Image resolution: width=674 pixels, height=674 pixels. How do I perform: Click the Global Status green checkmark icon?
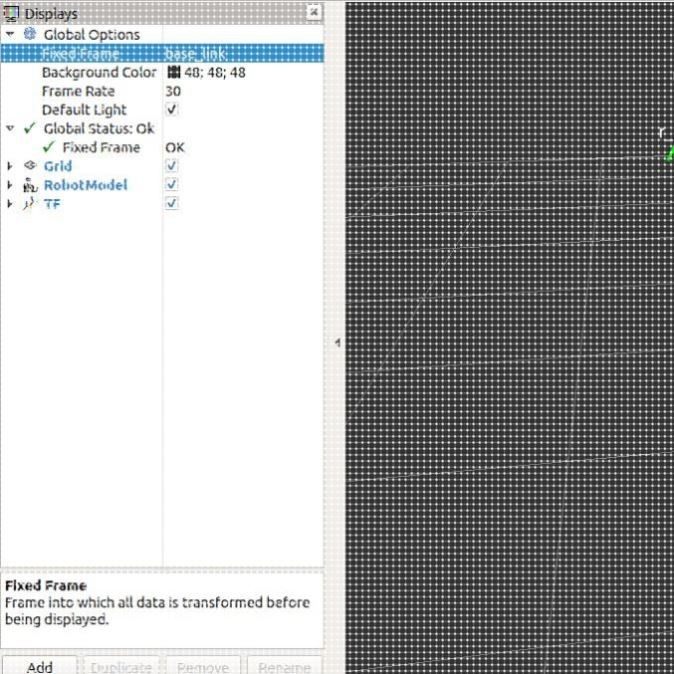30,128
